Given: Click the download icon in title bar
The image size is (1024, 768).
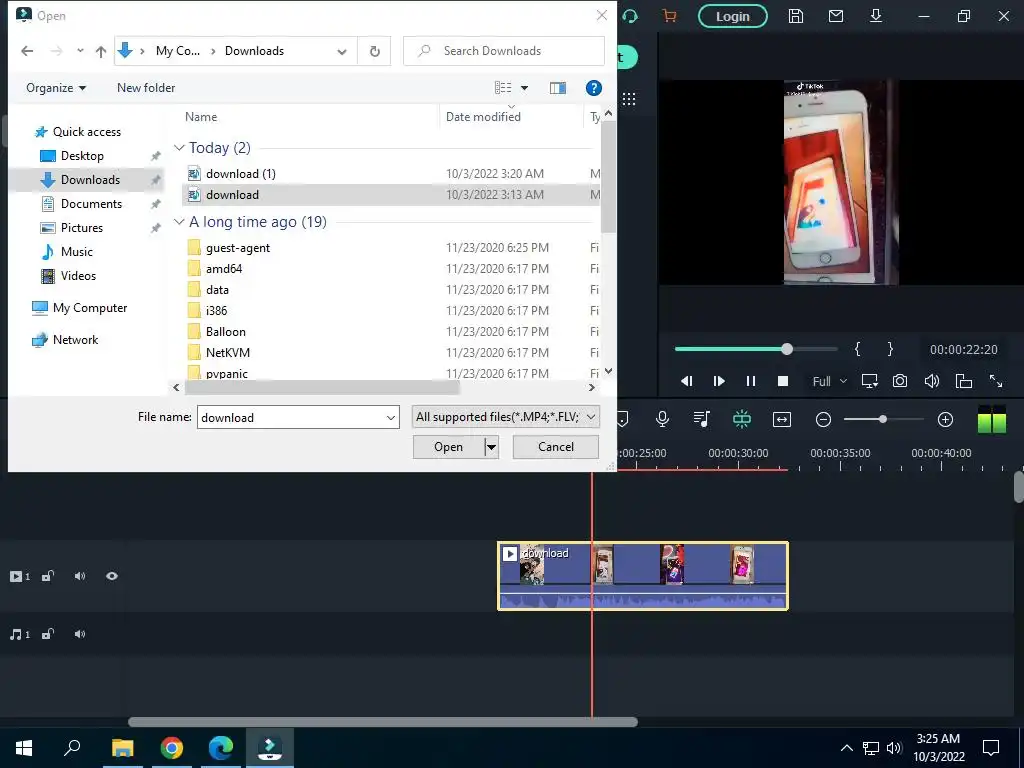Looking at the screenshot, I should 876,16.
